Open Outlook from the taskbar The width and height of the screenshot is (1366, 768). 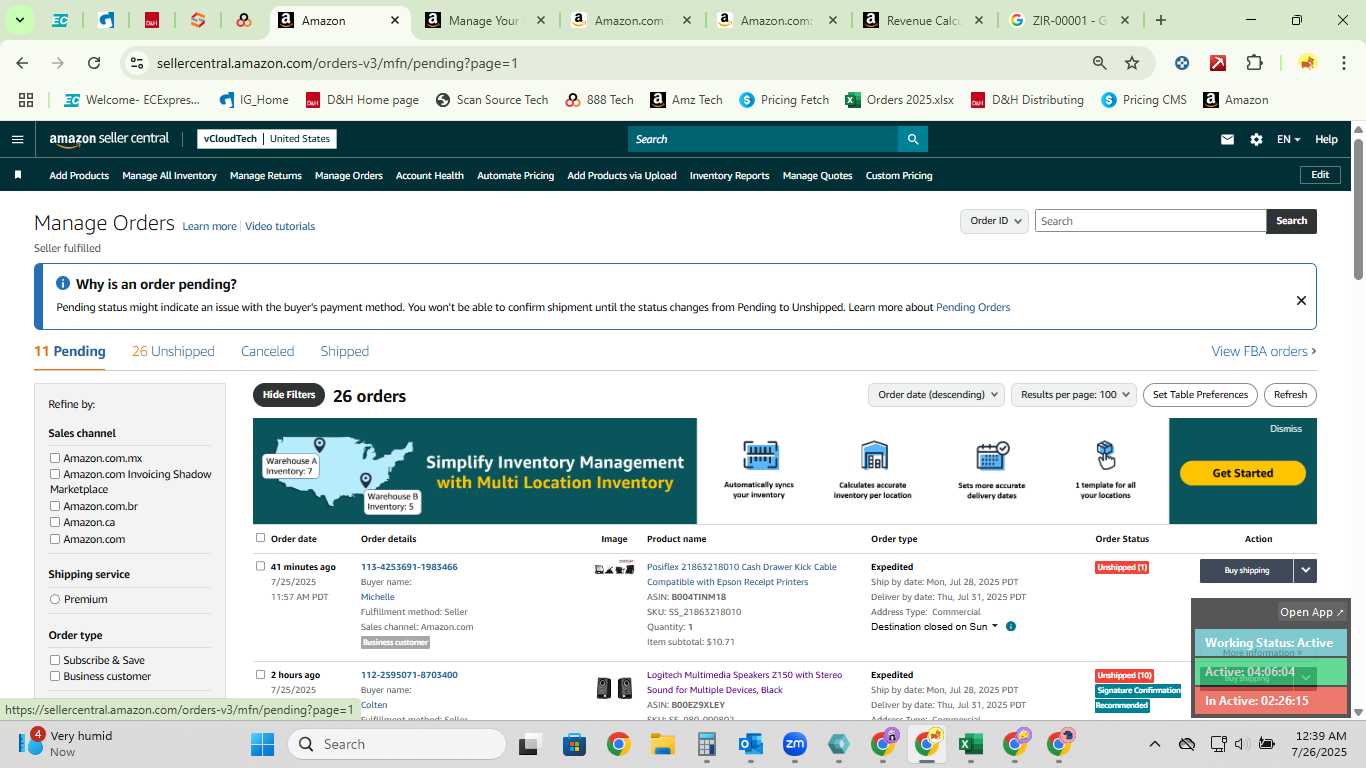coord(750,744)
